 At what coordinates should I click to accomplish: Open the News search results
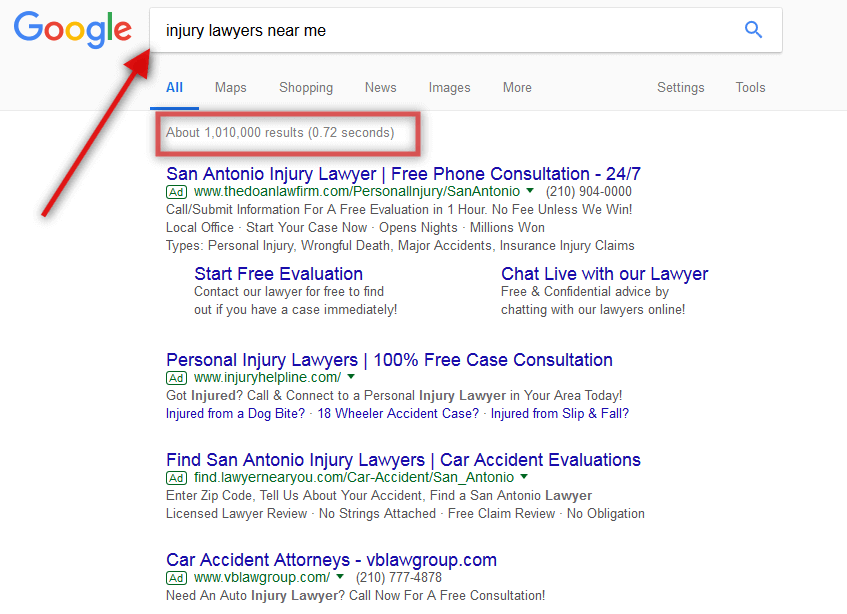tap(380, 87)
